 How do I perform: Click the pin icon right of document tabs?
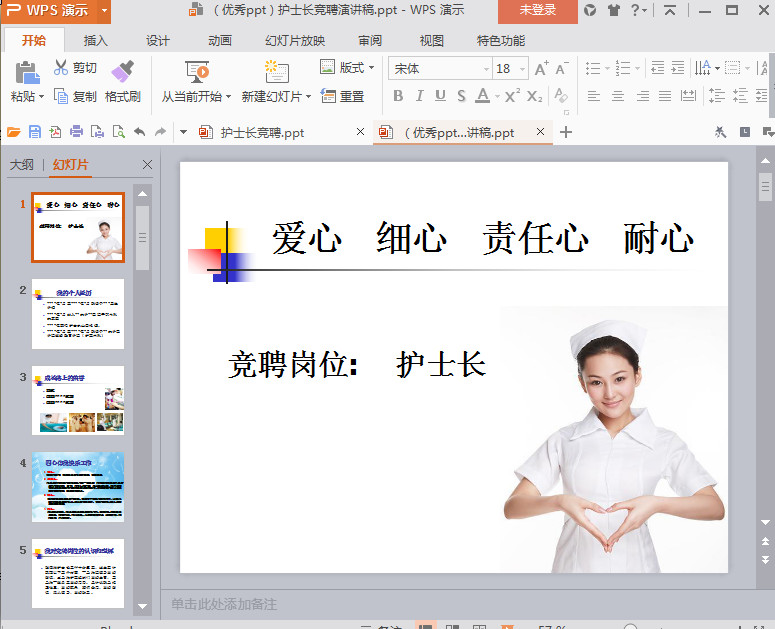click(x=721, y=132)
